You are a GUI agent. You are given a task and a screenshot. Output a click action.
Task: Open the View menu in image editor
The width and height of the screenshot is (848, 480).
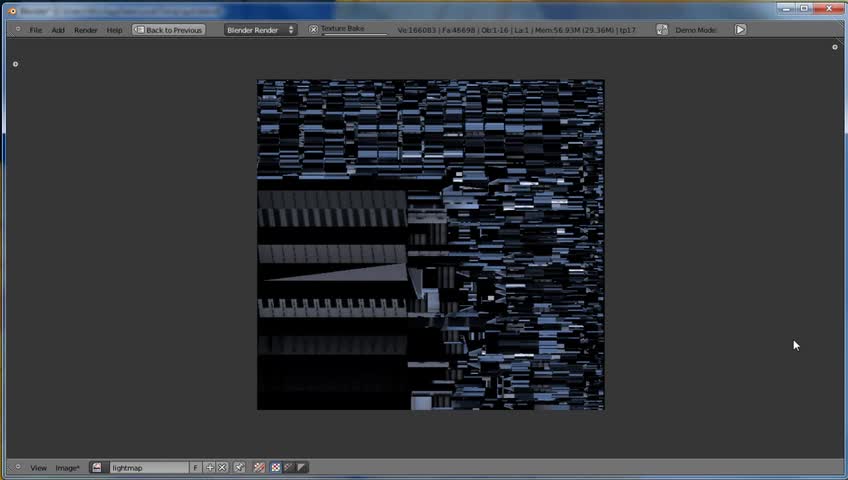click(x=38, y=468)
